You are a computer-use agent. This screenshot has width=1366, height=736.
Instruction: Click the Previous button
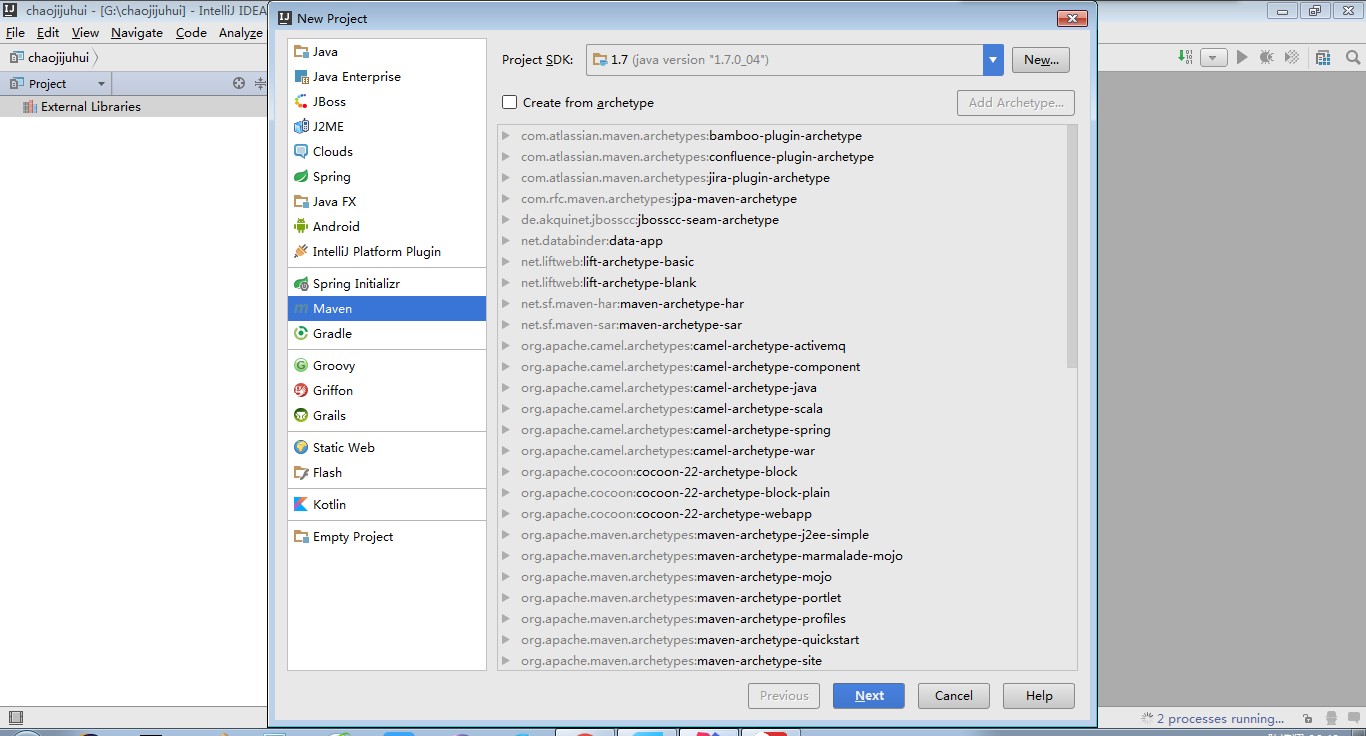click(x=784, y=696)
